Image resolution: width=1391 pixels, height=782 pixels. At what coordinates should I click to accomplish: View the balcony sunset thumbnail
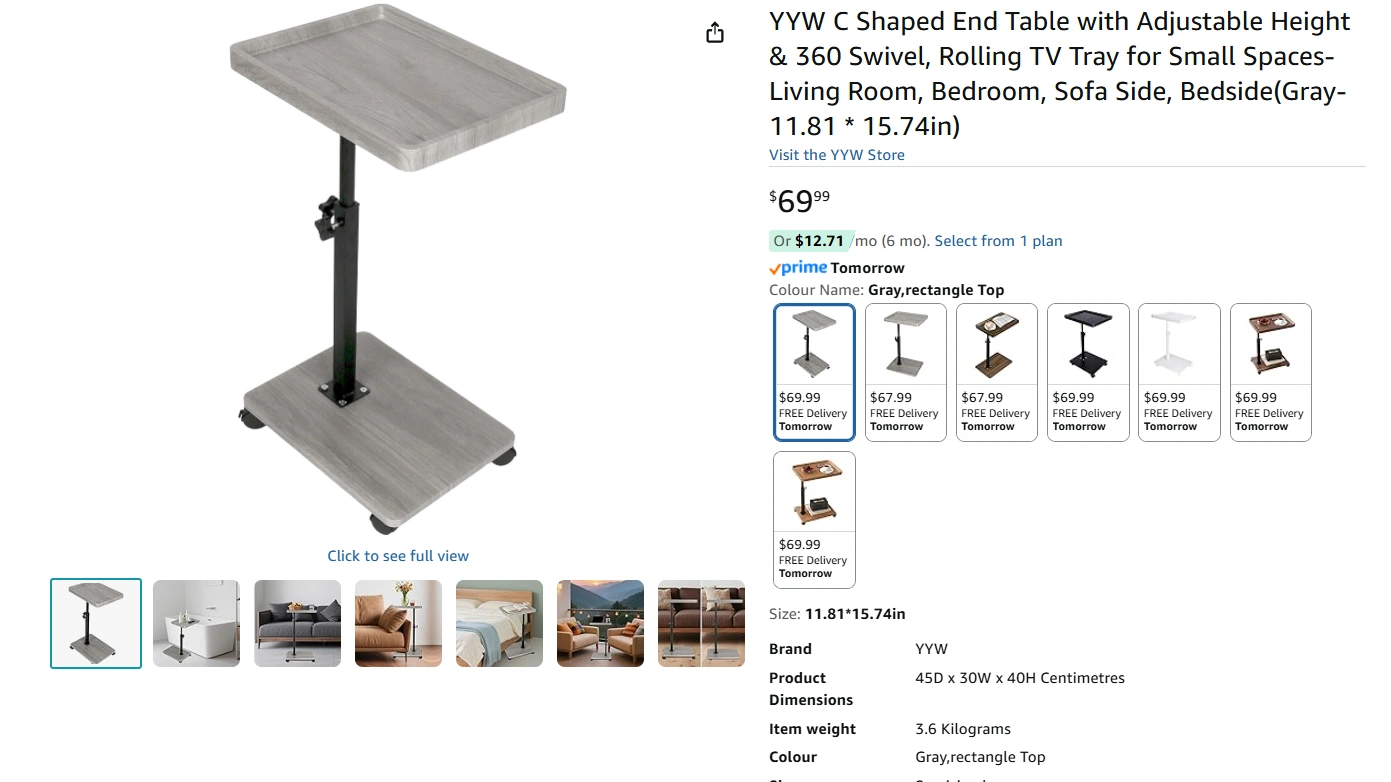tap(601, 623)
